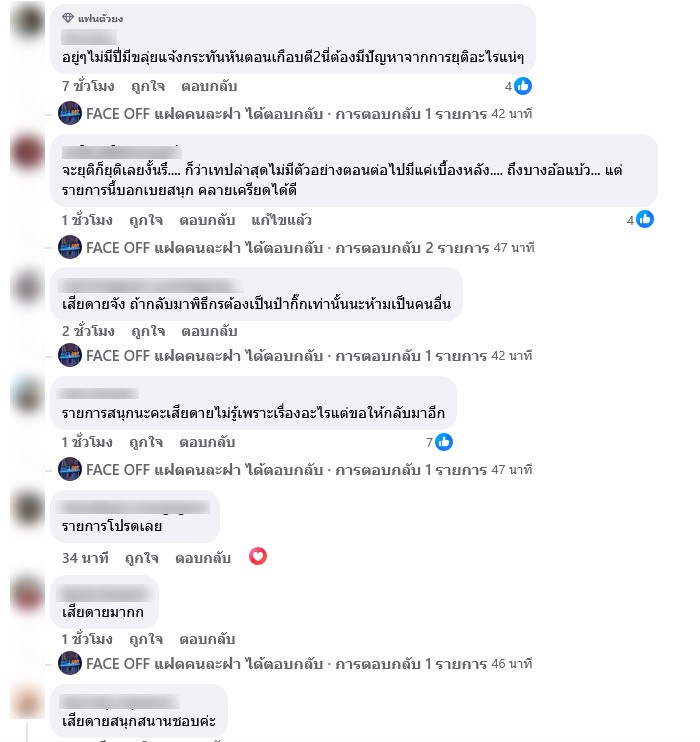Open FACE OFF reply thread under 2 ชั่วโมง comment
The height and width of the screenshot is (742, 700).
[x=309, y=355]
